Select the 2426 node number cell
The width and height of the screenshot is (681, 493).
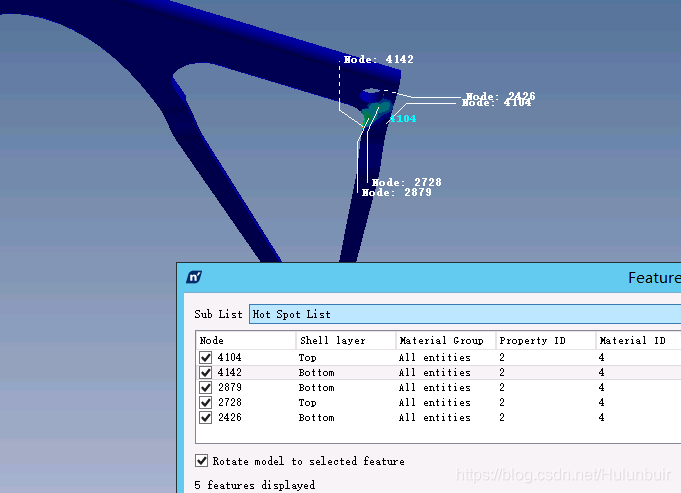click(x=229, y=417)
